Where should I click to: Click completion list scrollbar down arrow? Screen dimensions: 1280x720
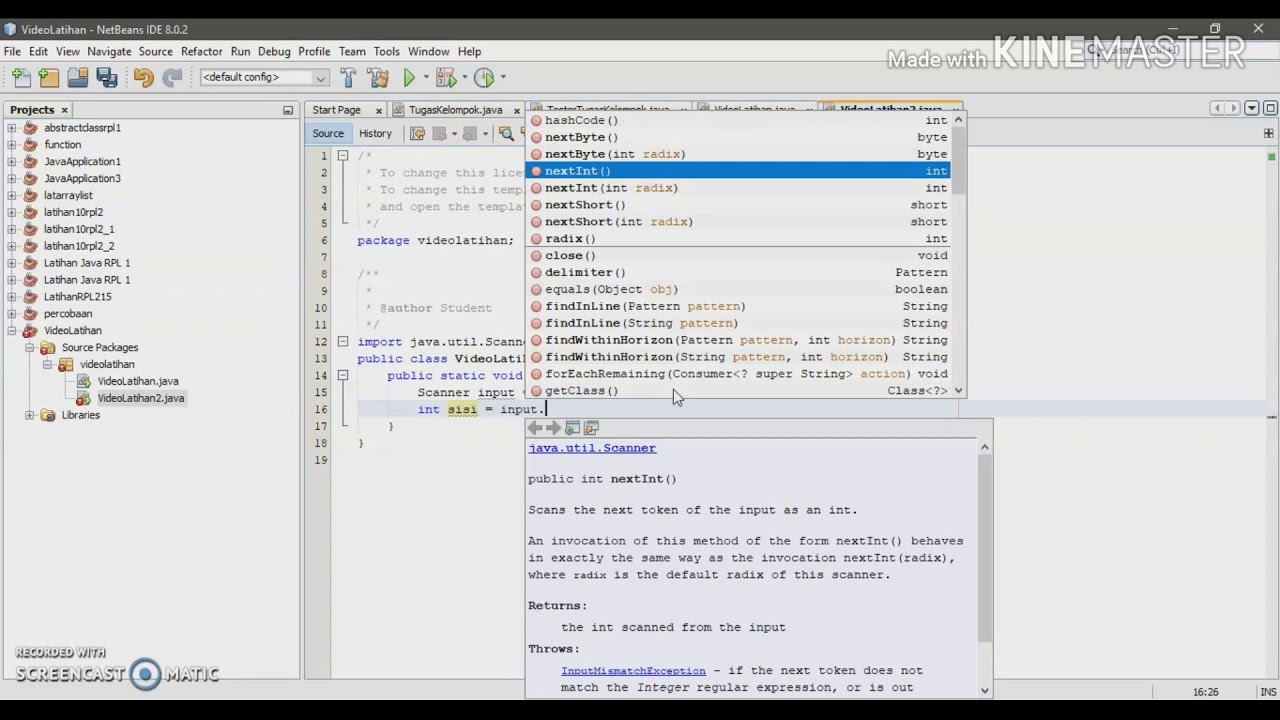point(959,391)
